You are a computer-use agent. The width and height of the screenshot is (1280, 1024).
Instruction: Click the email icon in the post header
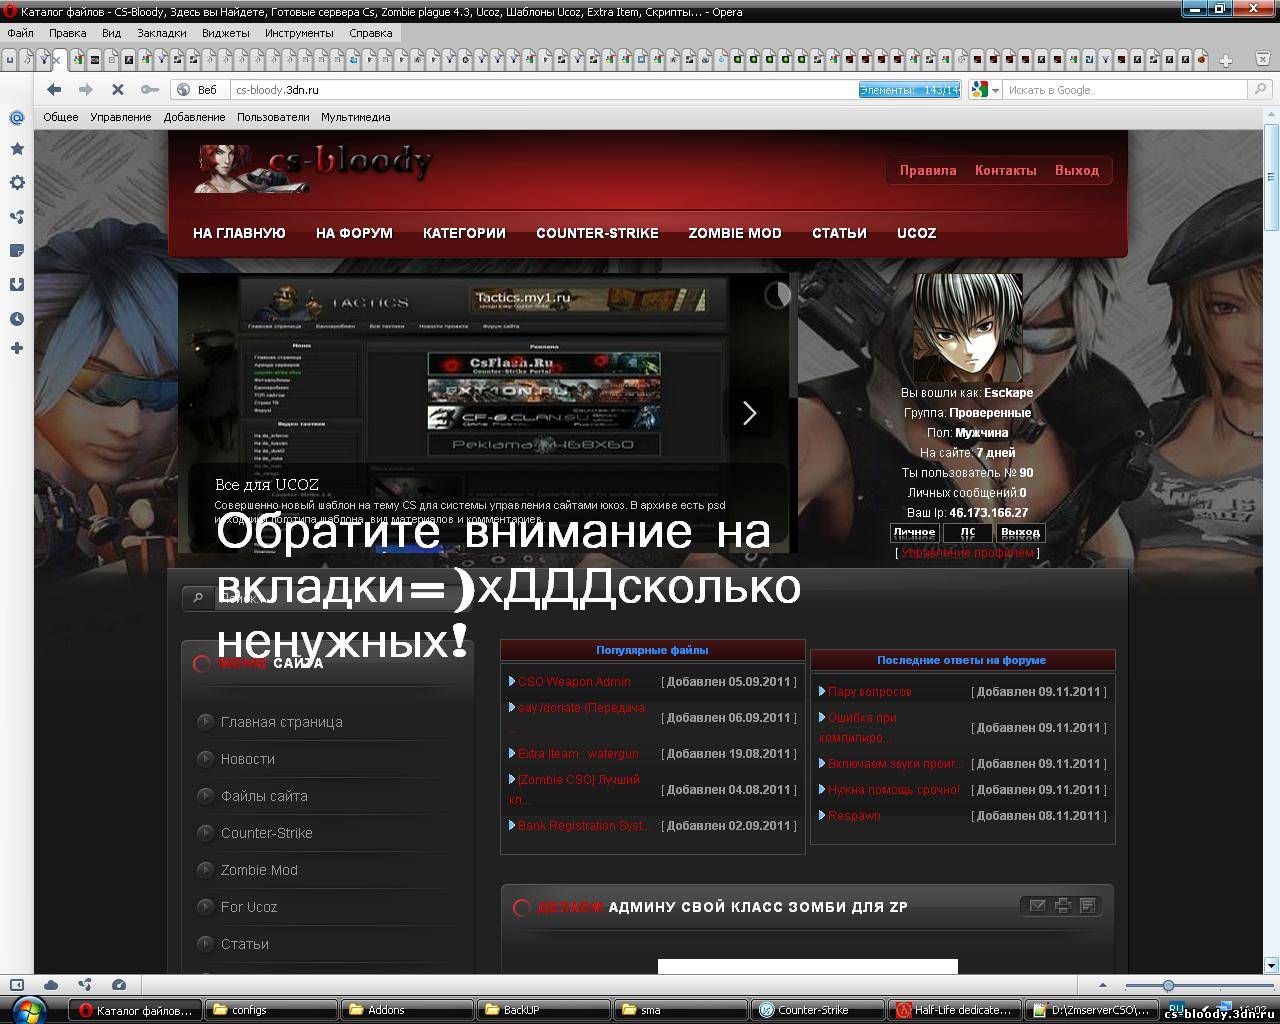pos(1037,905)
